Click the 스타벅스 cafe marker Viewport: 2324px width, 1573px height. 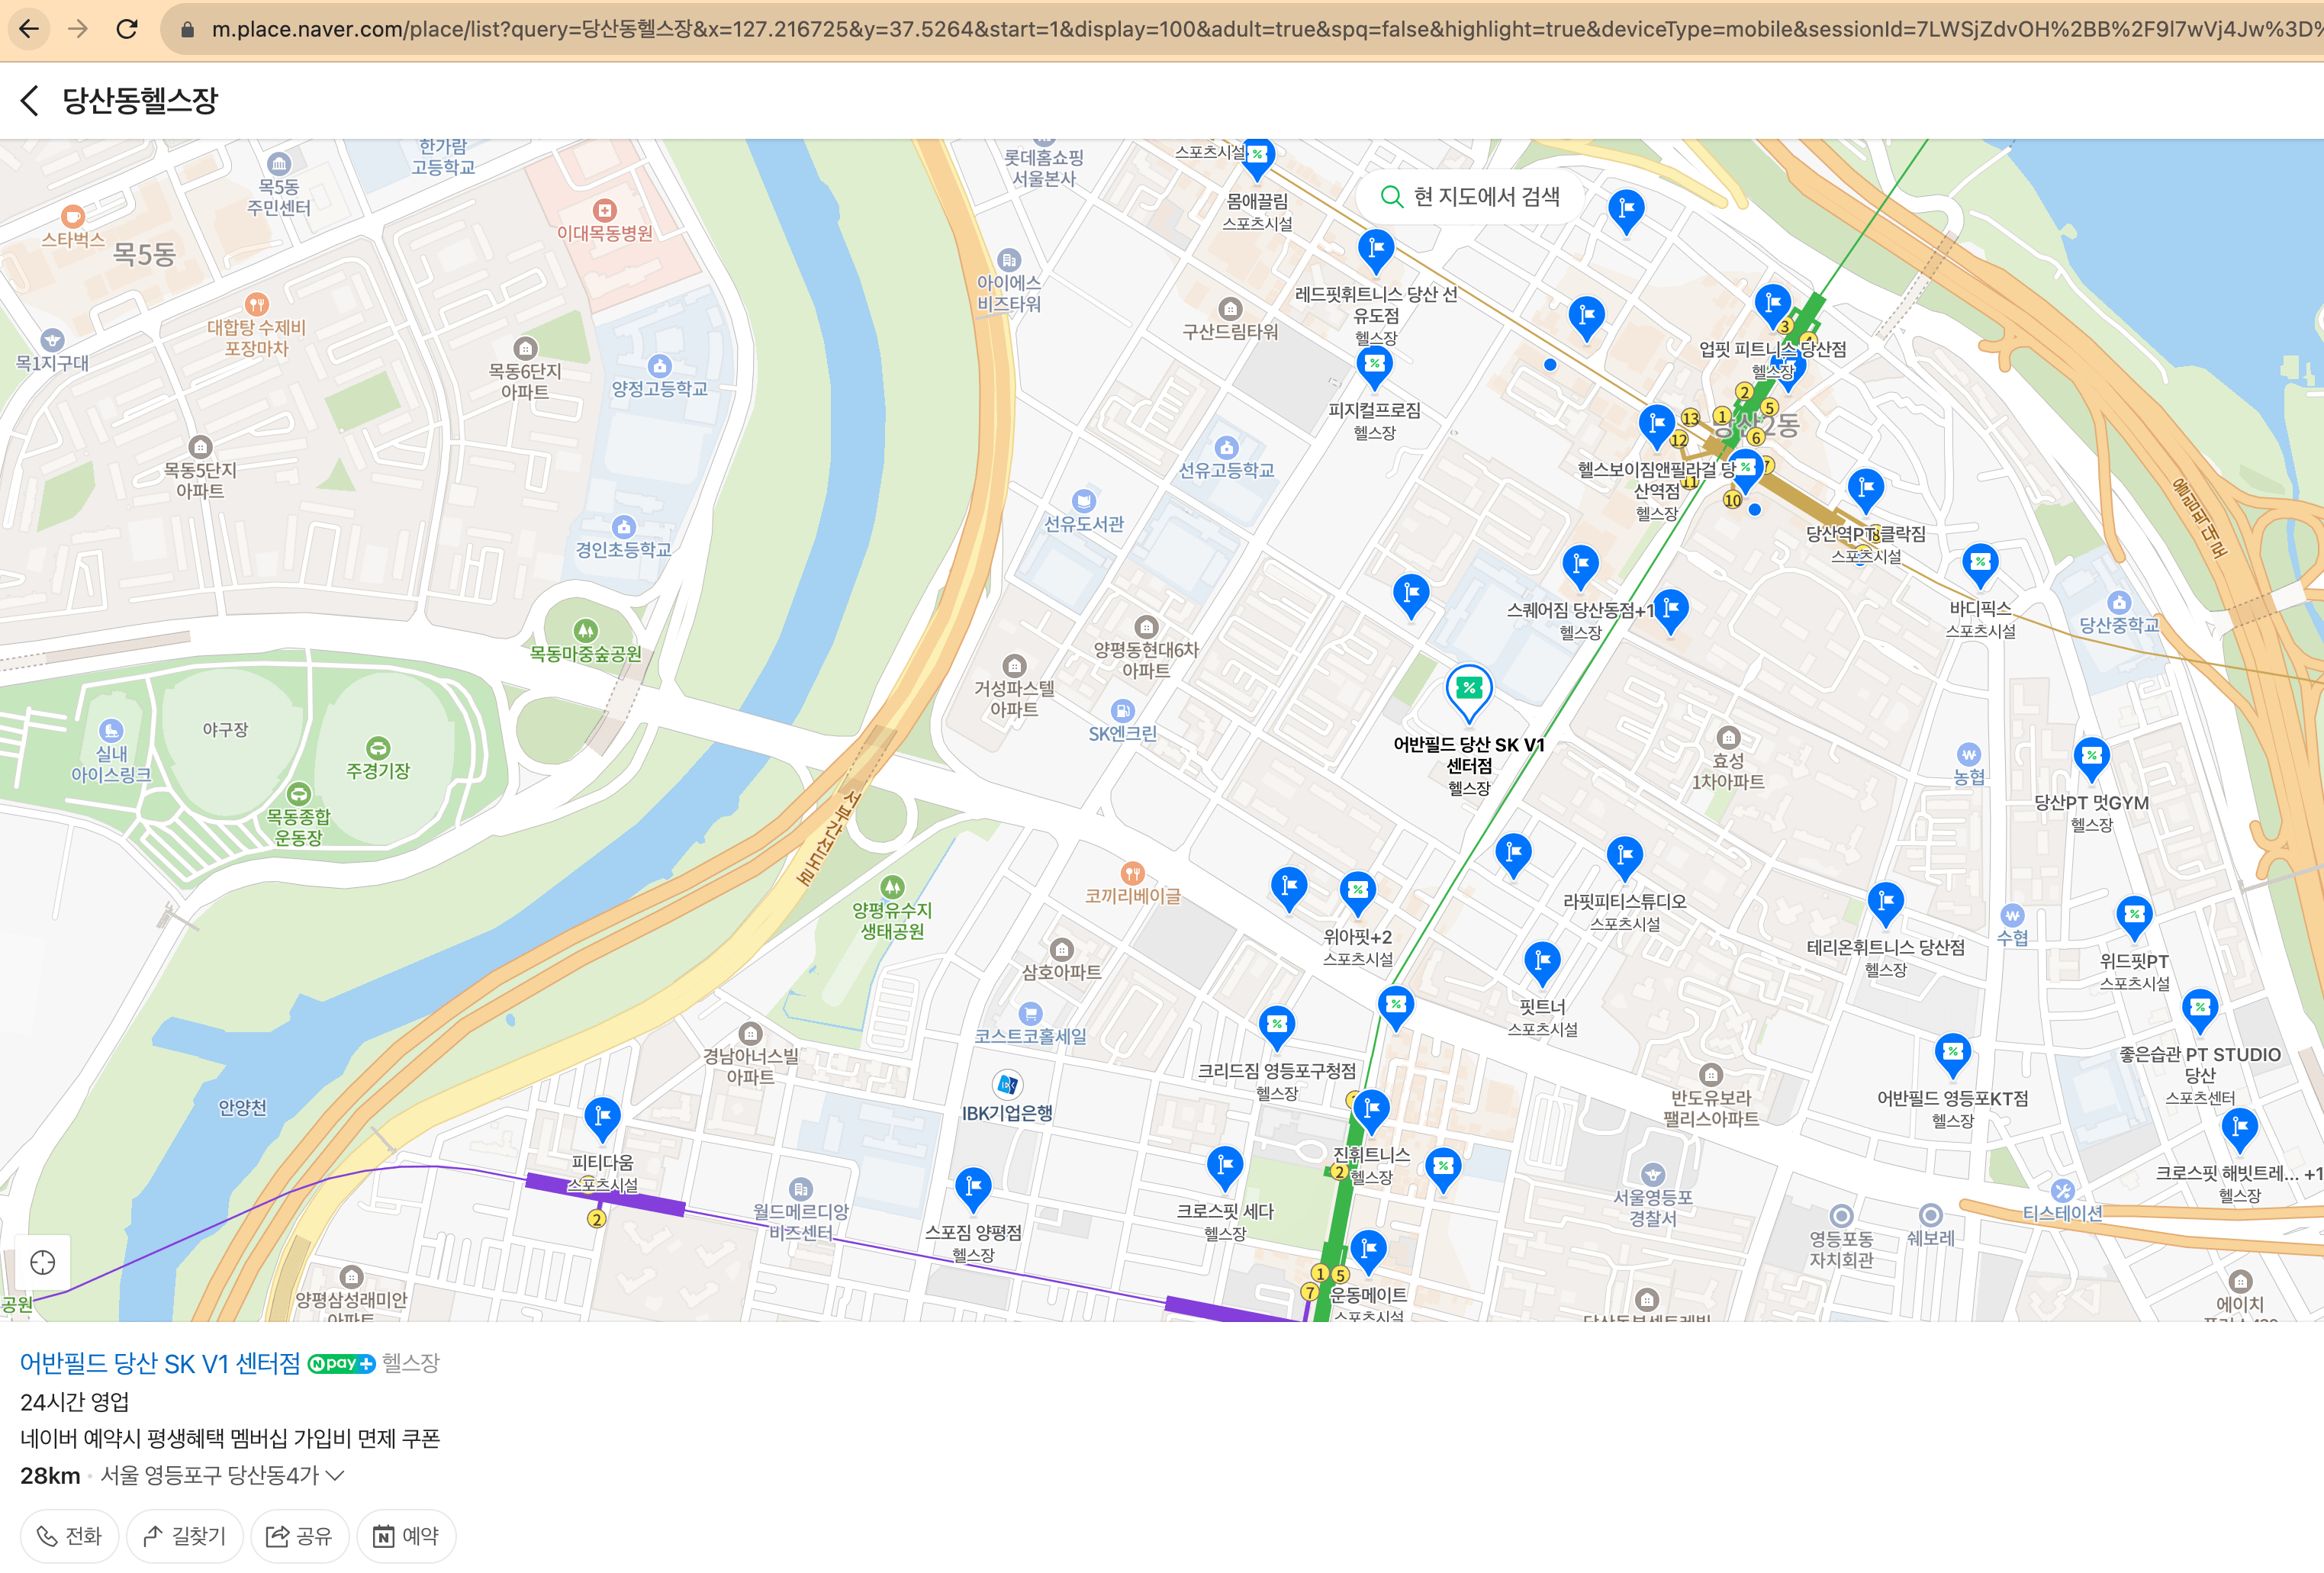click(x=72, y=216)
